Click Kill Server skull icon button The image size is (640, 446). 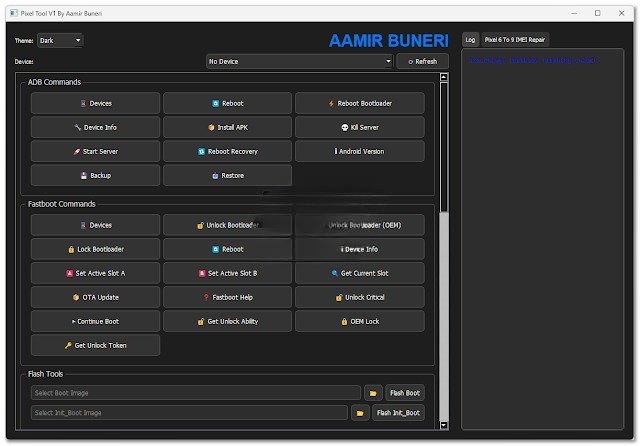pos(360,127)
